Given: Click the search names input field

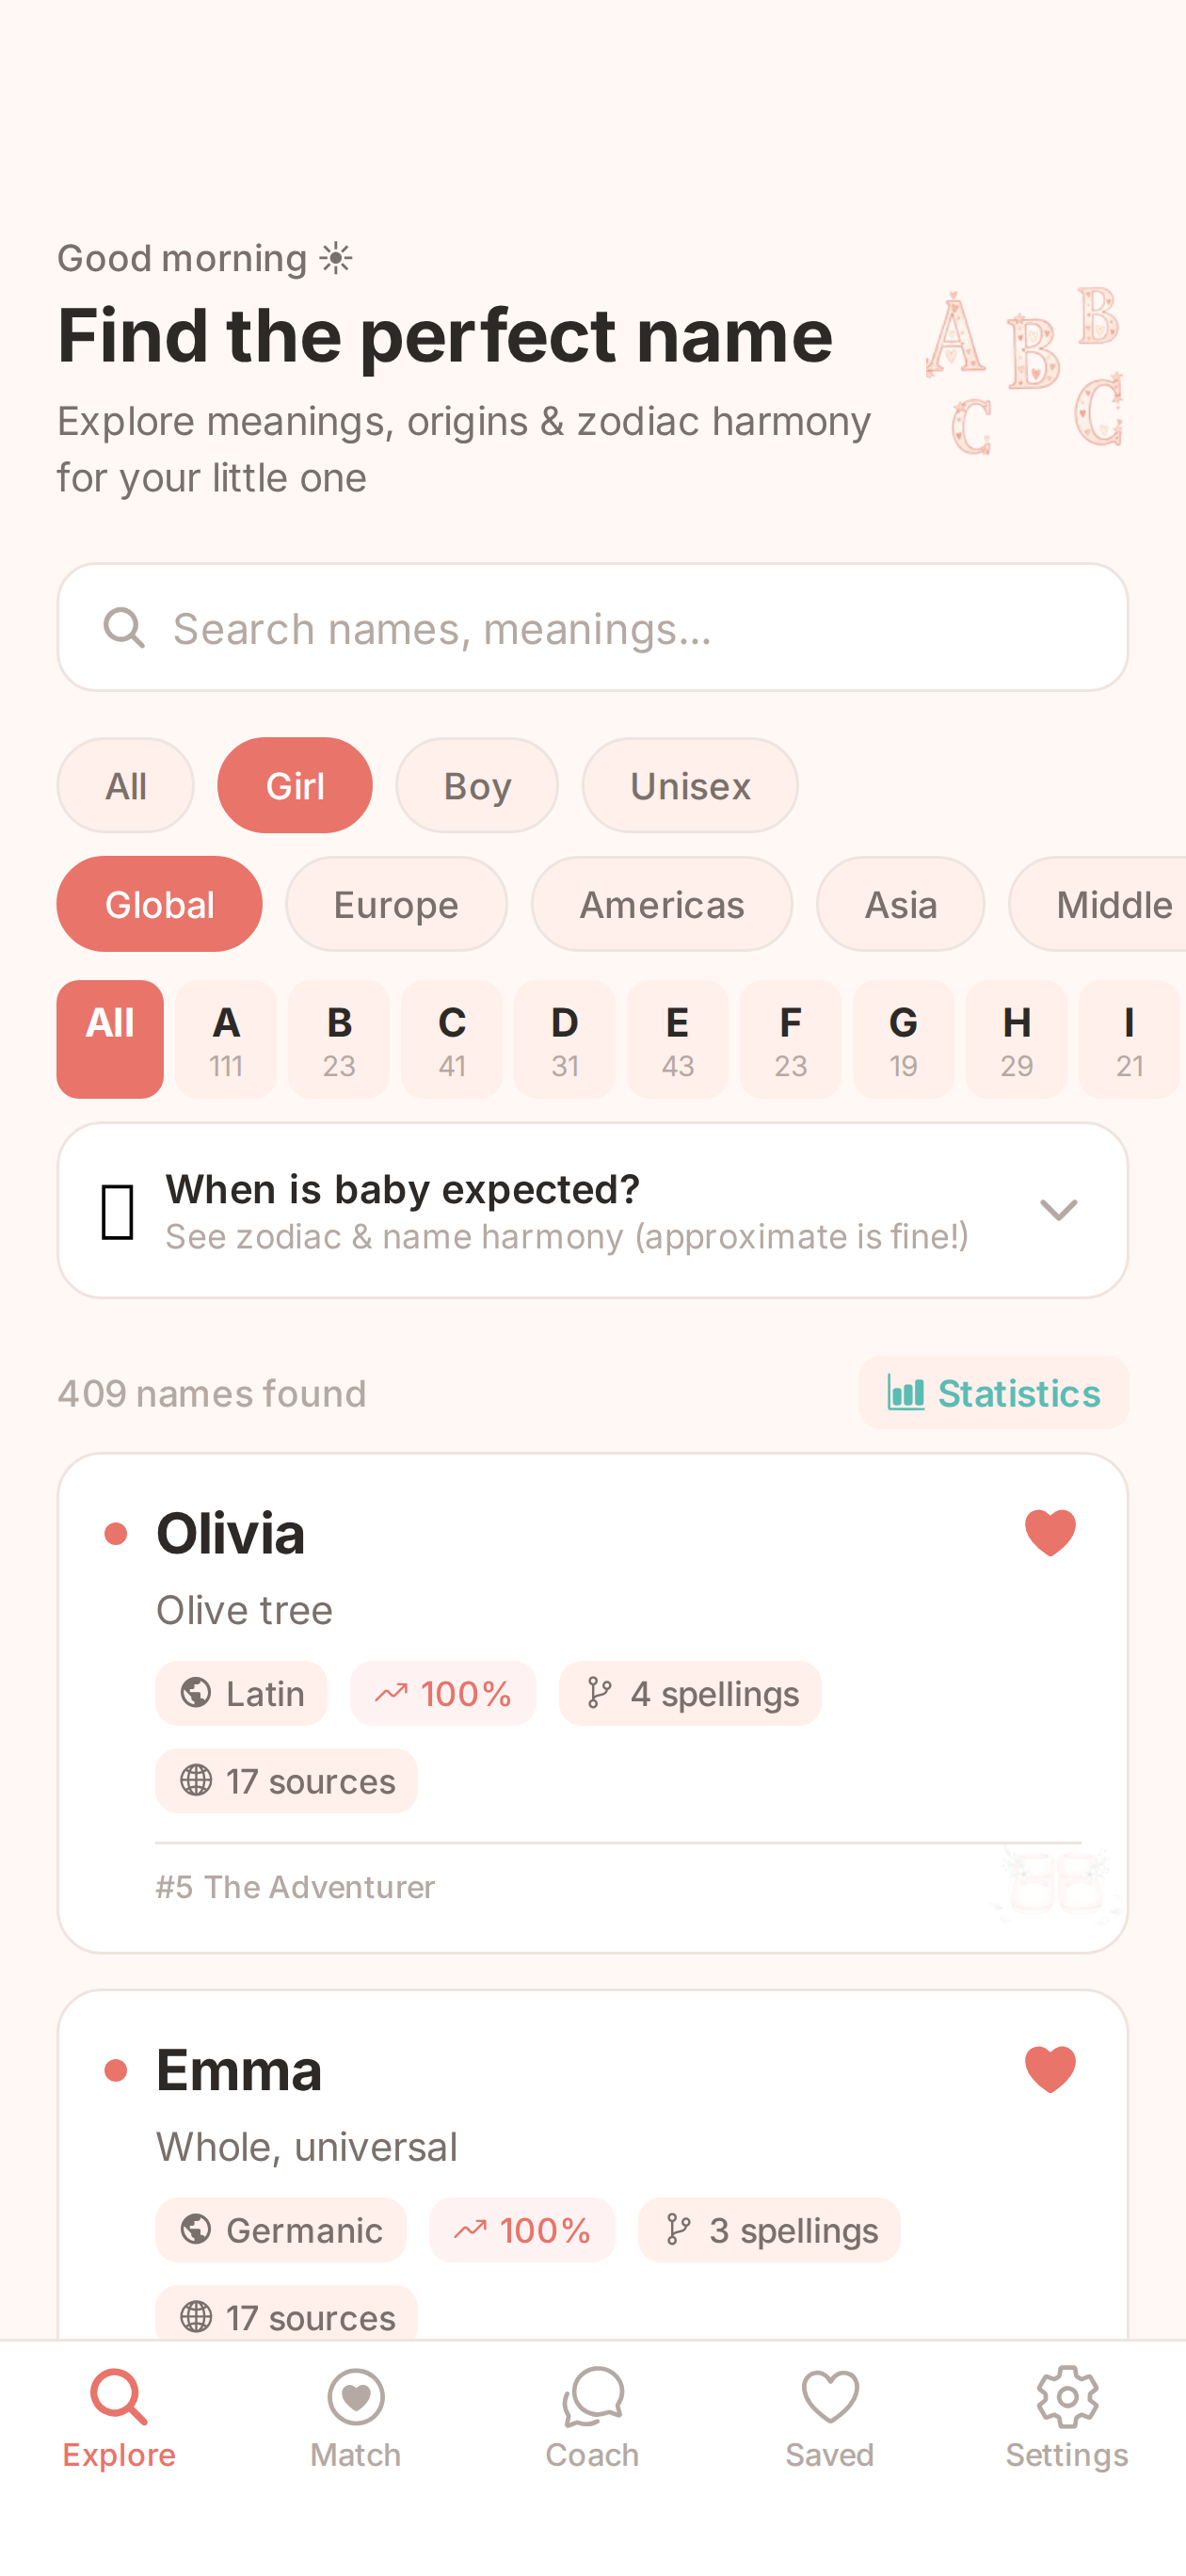Looking at the screenshot, I should click(592, 627).
